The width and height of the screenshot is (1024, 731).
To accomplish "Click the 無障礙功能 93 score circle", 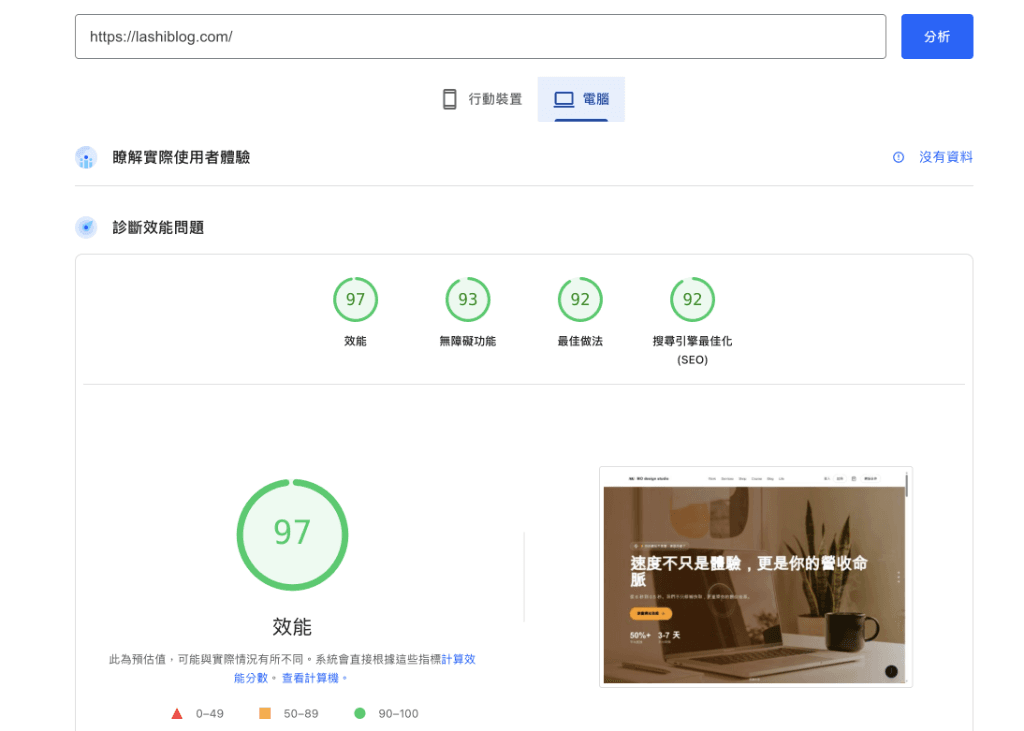I will tap(467, 299).
